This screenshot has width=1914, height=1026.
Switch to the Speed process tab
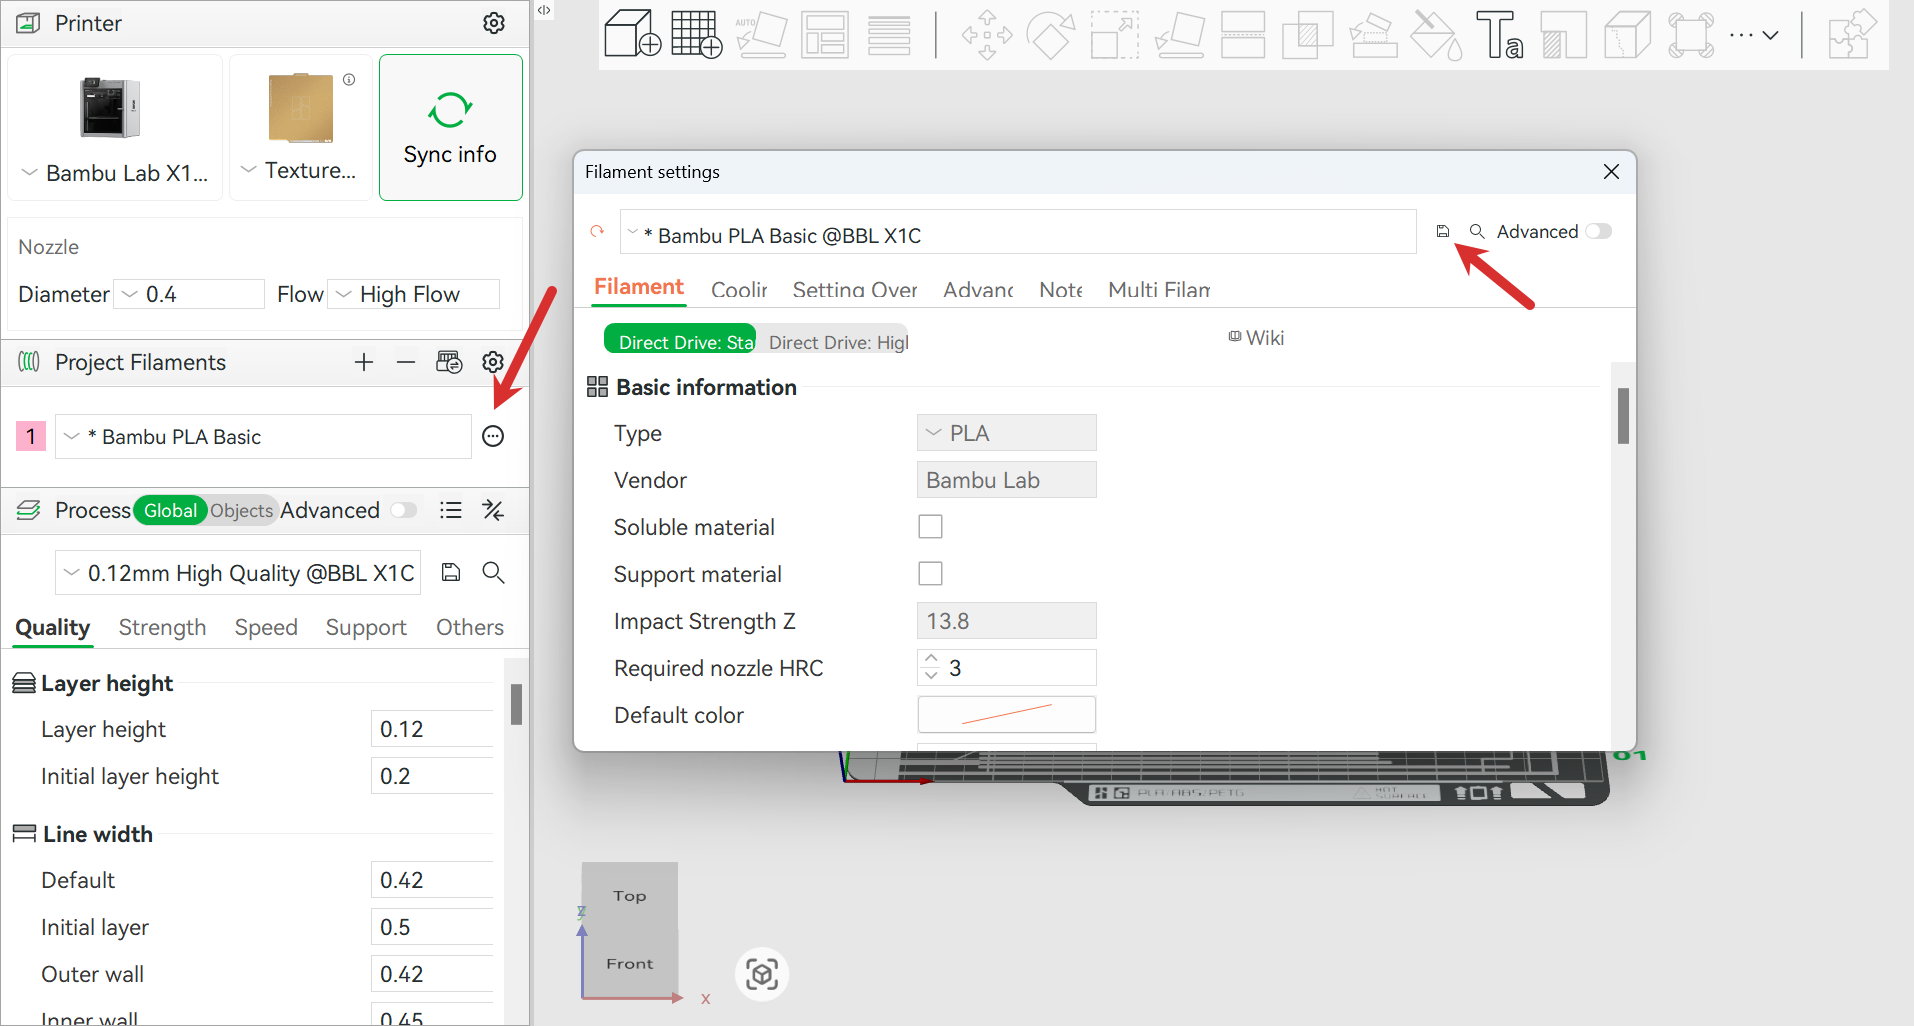coord(266,627)
